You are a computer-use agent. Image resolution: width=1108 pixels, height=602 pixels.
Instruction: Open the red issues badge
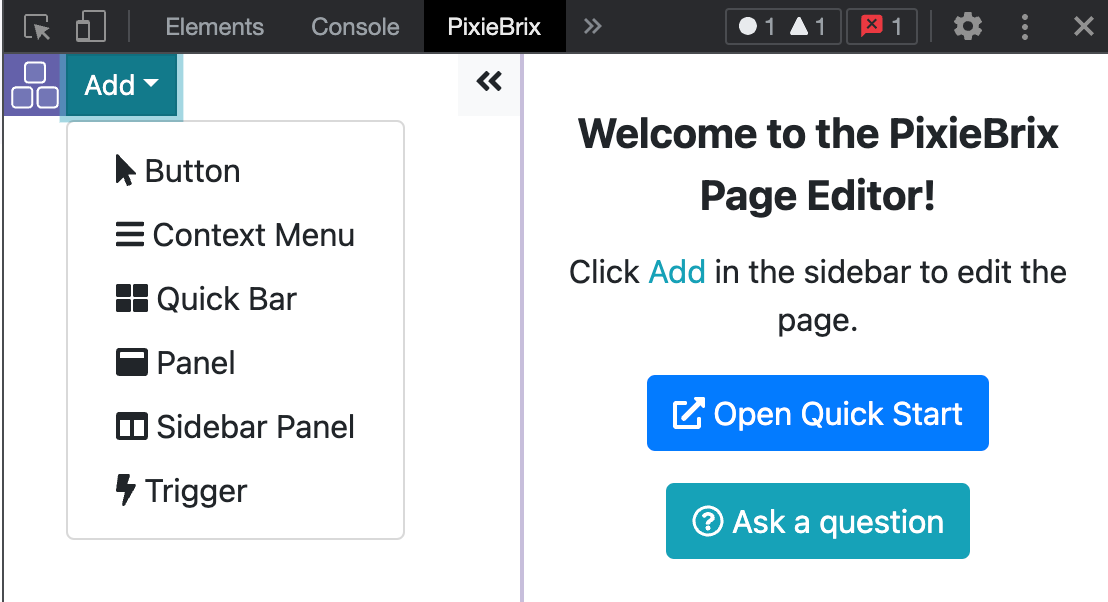pyautogui.click(x=881, y=26)
